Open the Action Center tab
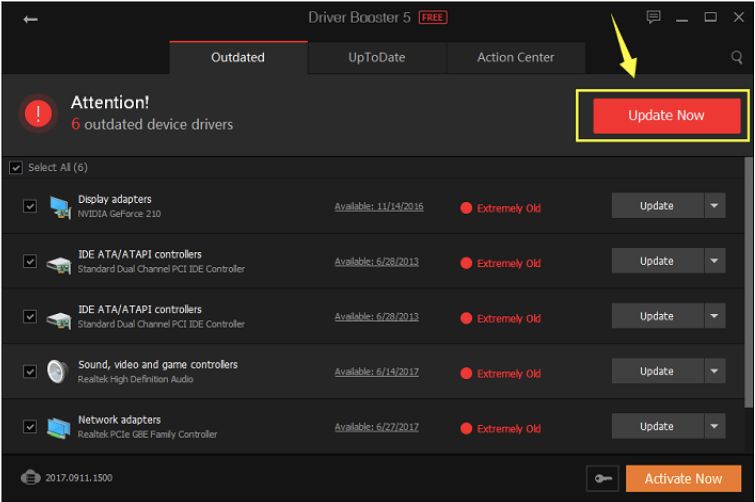 click(x=516, y=58)
